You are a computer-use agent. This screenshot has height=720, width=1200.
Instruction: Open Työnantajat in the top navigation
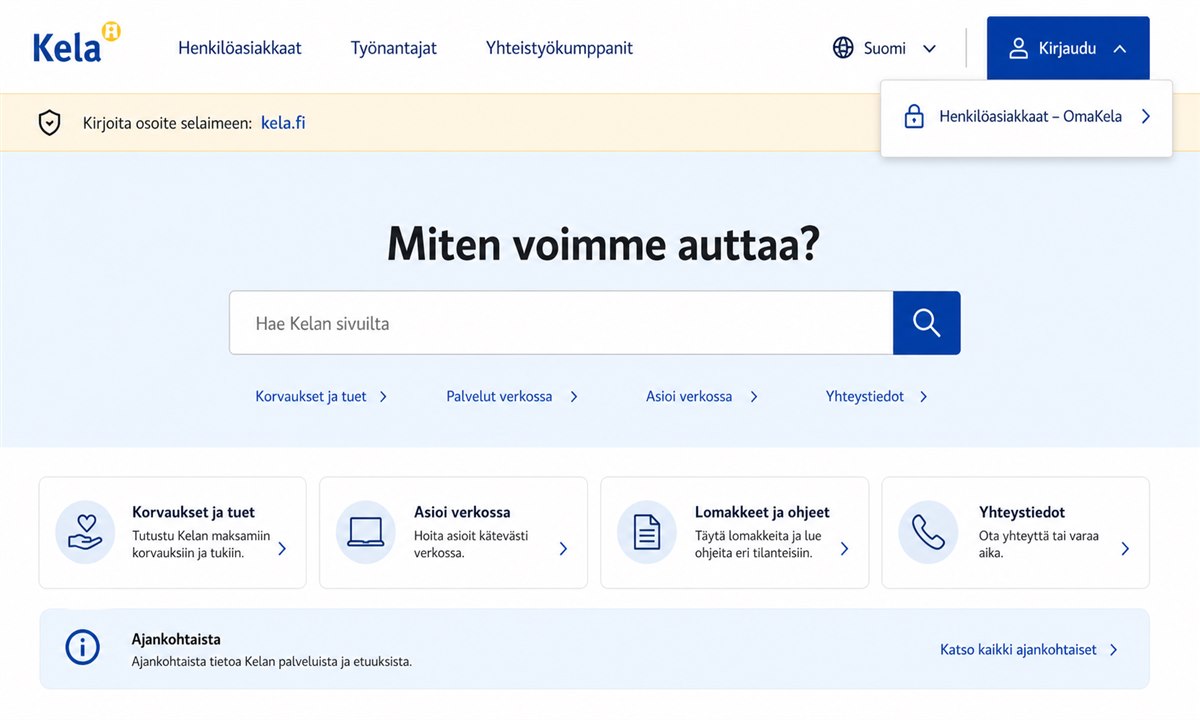(394, 48)
